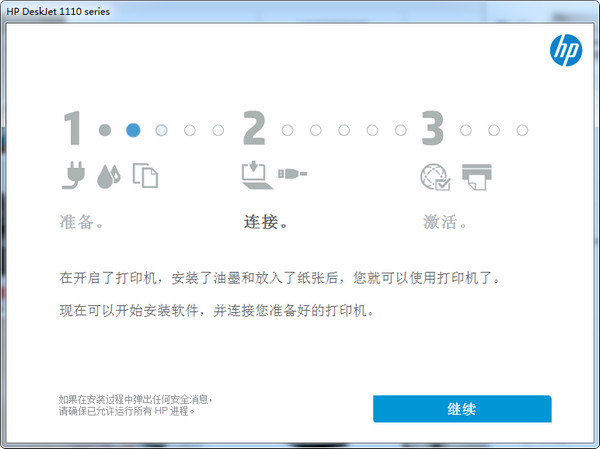Click the highlighted blue progress dot

133,130
